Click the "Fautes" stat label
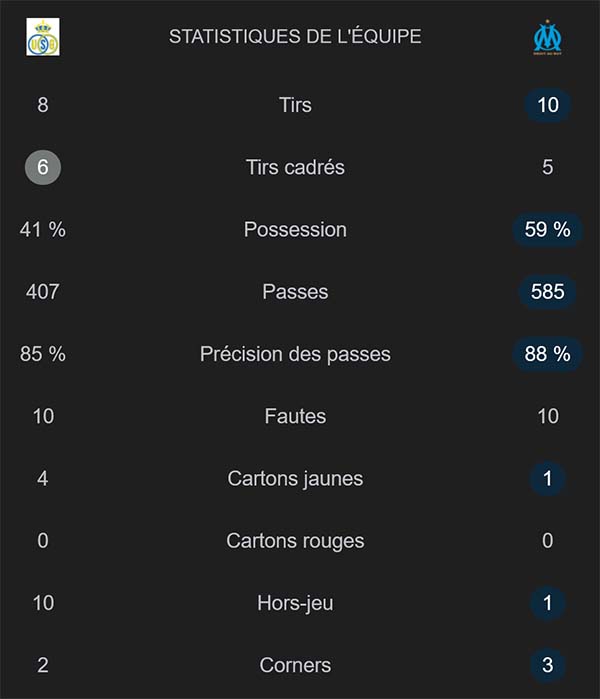Viewport: 600px width, 699px height. tap(295, 416)
